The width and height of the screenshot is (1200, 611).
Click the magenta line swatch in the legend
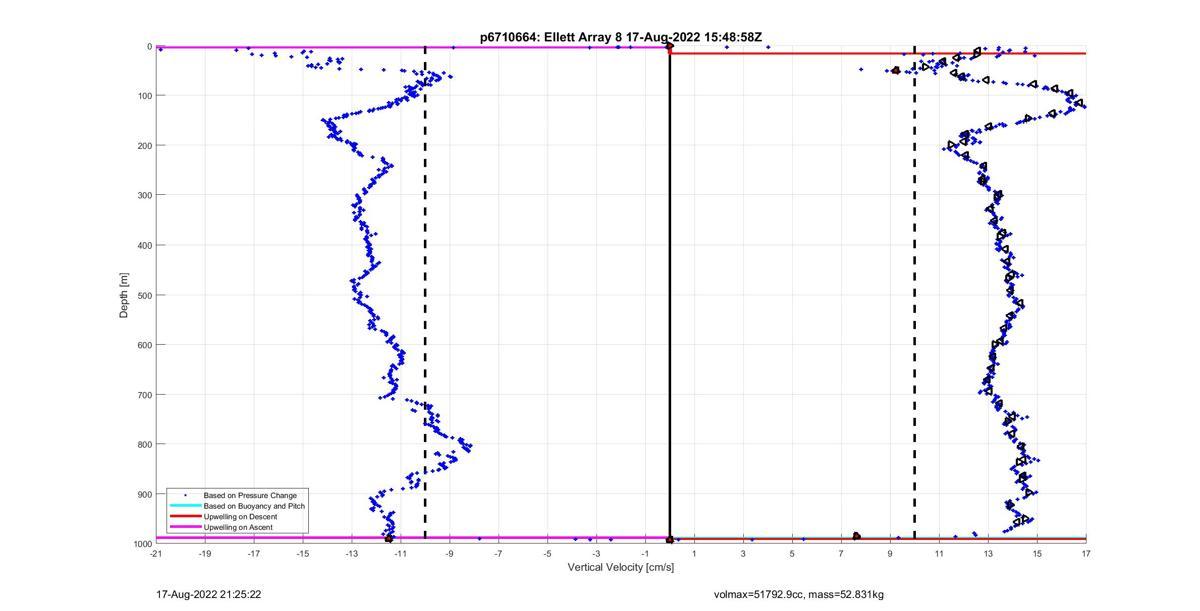click(x=185, y=527)
